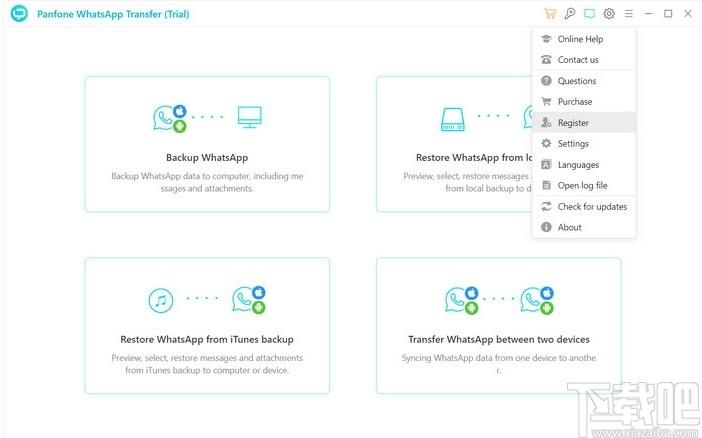Click the document icon beside Open log file

(546, 185)
